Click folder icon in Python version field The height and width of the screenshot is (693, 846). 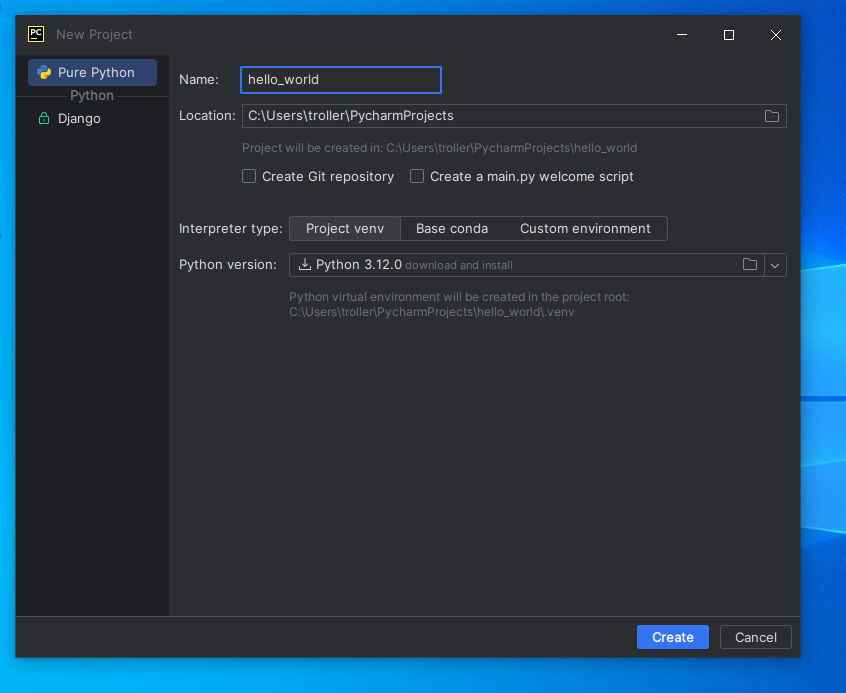point(749,265)
